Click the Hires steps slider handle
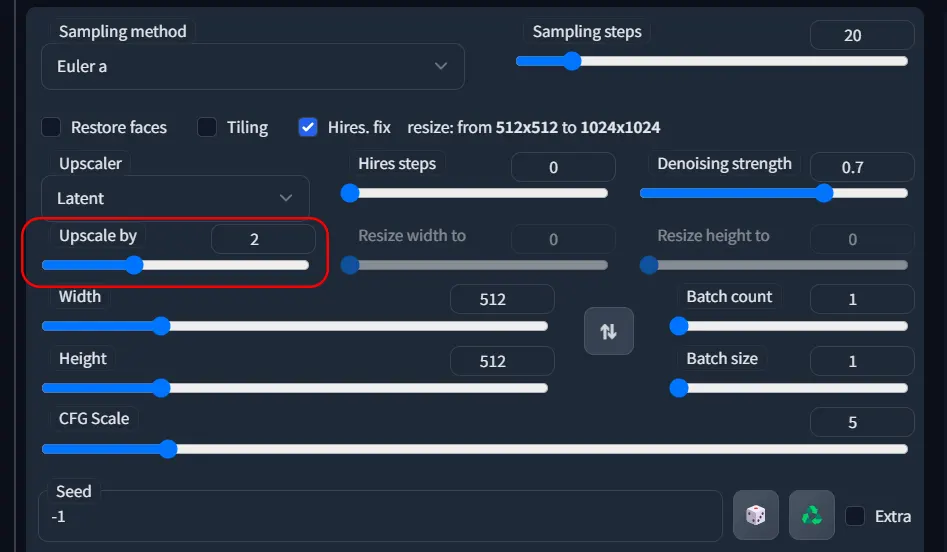The width and height of the screenshot is (947, 552). [x=350, y=193]
